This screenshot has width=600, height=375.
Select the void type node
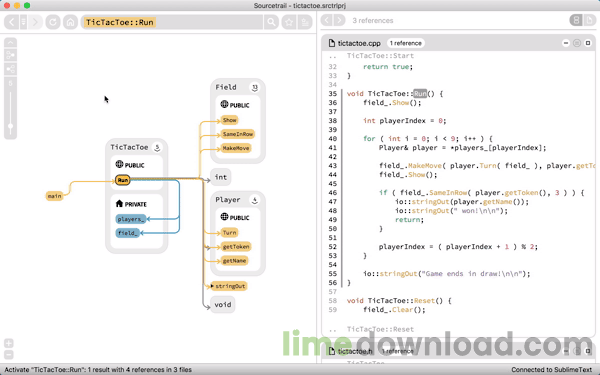coord(223,305)
